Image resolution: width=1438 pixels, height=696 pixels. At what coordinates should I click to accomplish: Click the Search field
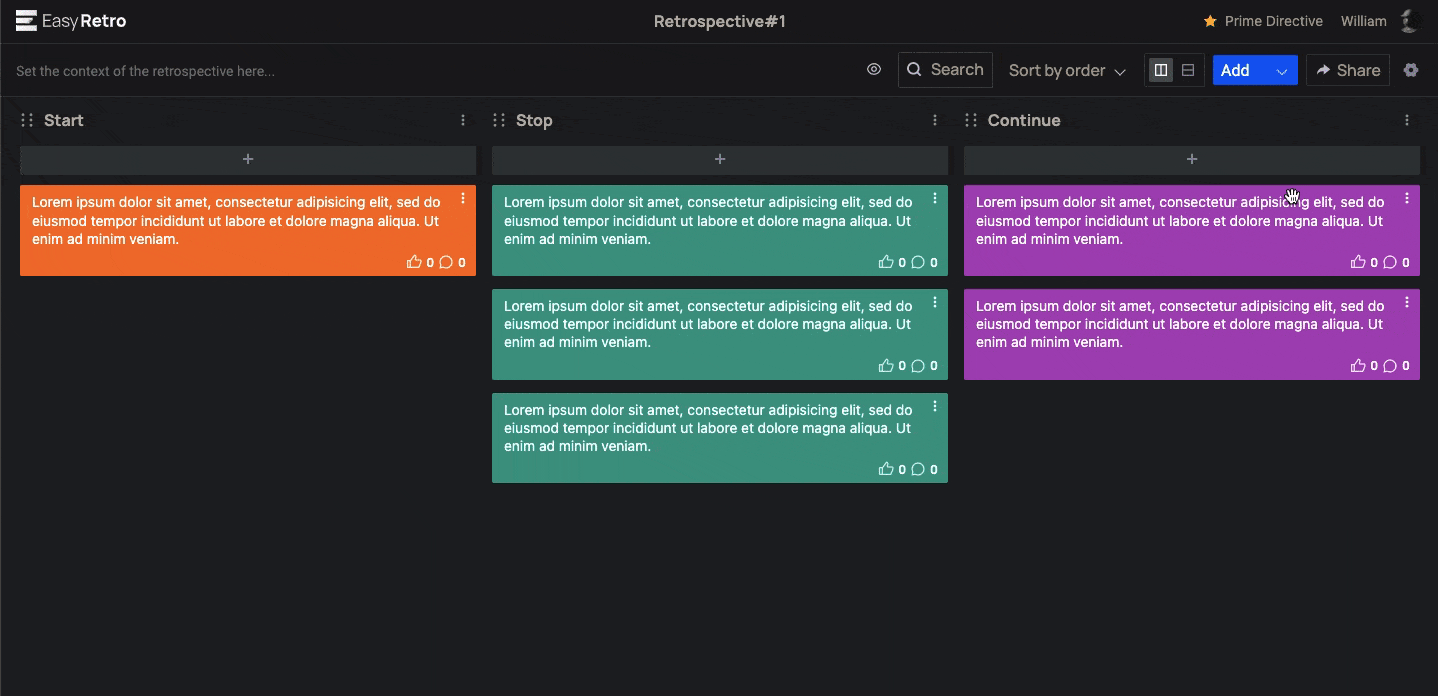(x=945, y=70)
